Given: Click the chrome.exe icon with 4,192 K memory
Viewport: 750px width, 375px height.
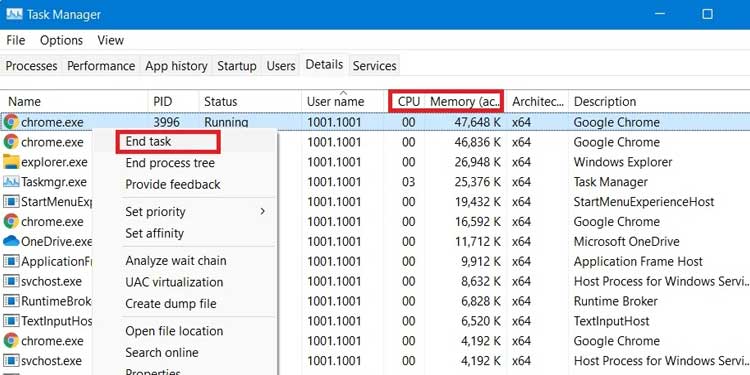Looking at the screenshot, I should [x=11, y=341].
